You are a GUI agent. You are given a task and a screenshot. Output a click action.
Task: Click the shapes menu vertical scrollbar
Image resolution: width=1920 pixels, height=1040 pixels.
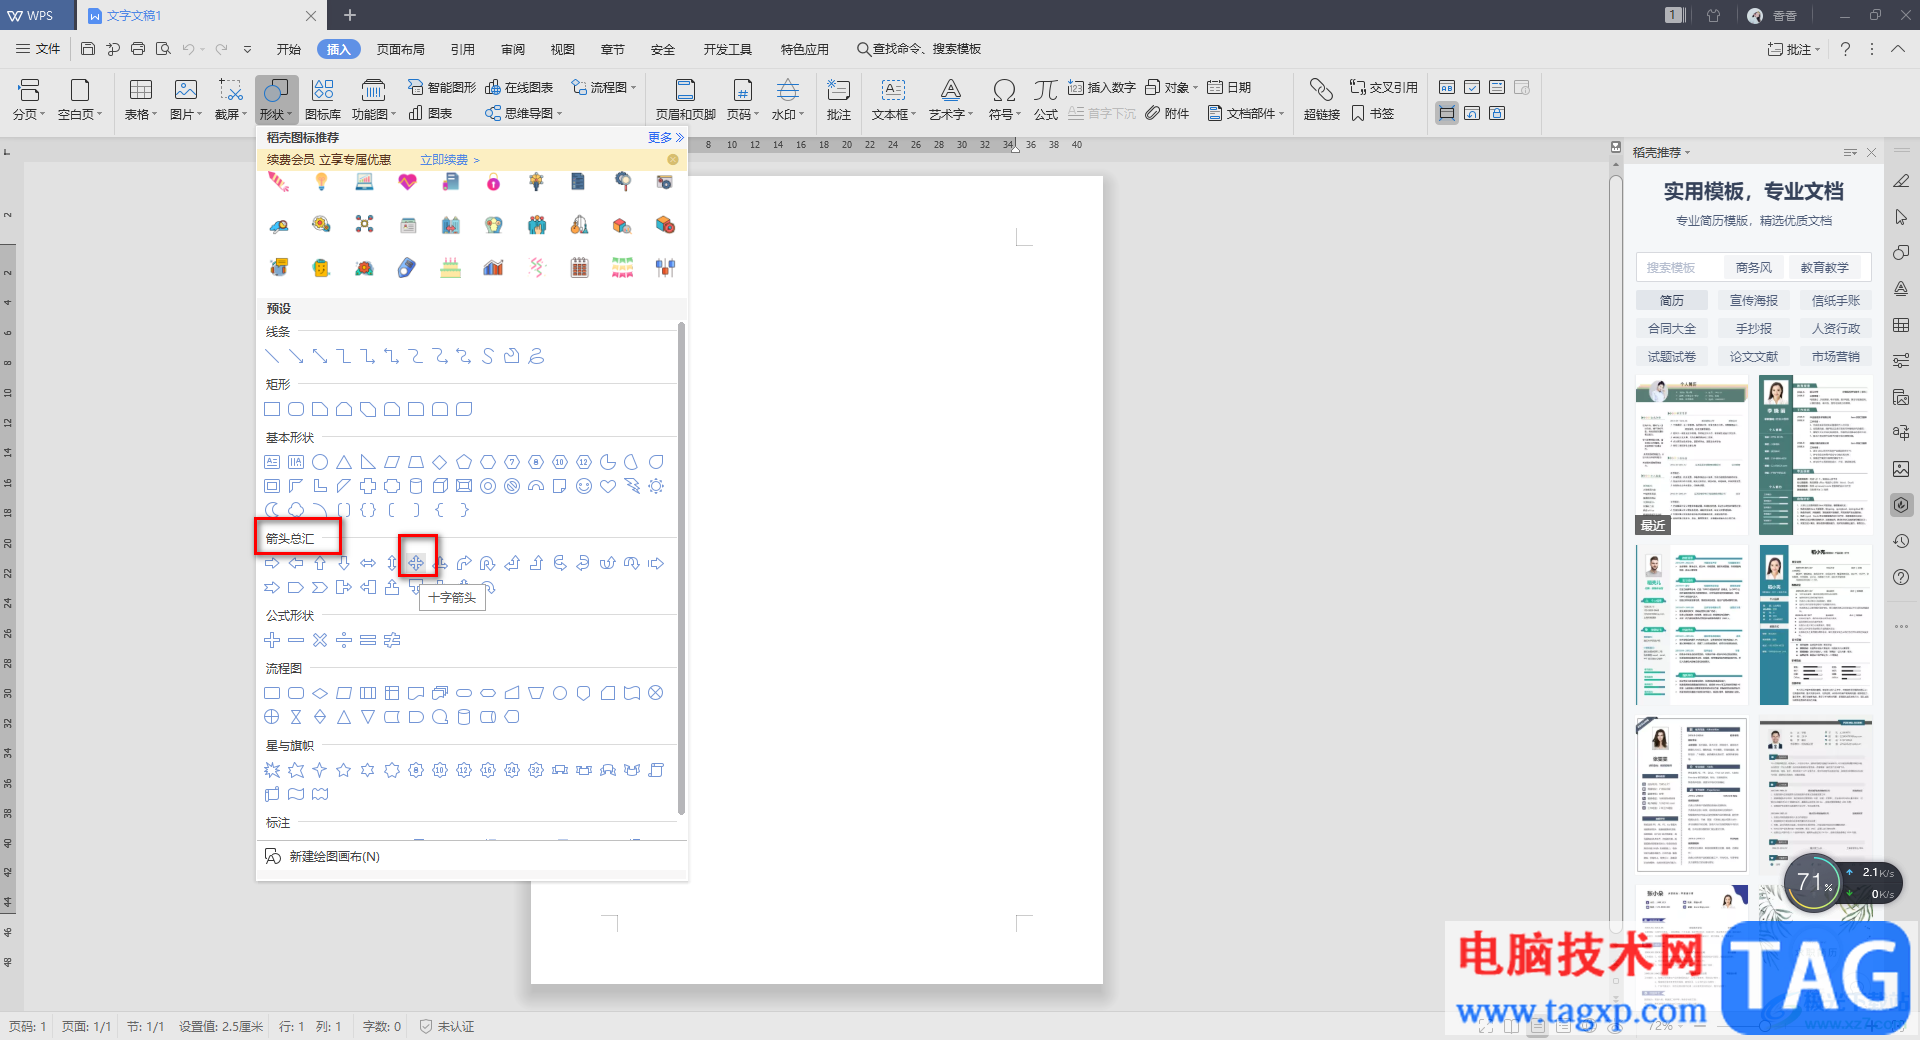coord(681,568)
